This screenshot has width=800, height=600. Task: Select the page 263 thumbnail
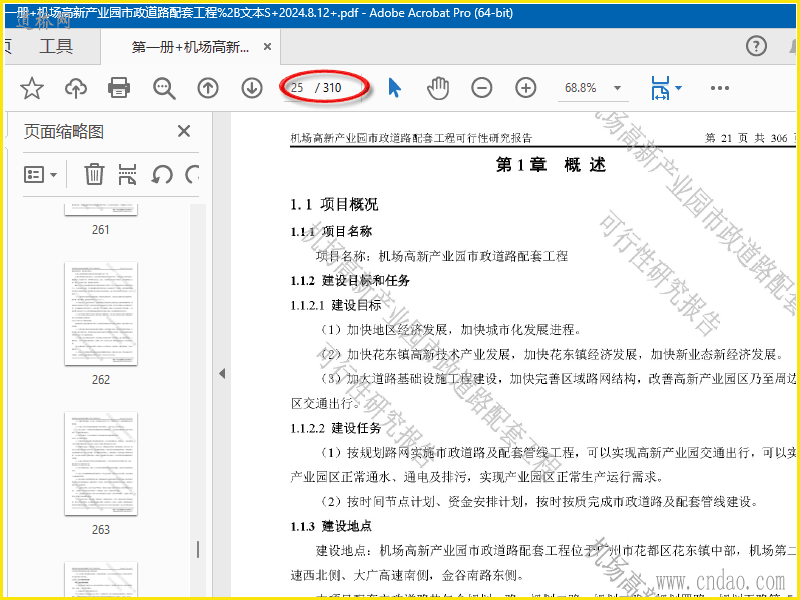pos(101,463)
